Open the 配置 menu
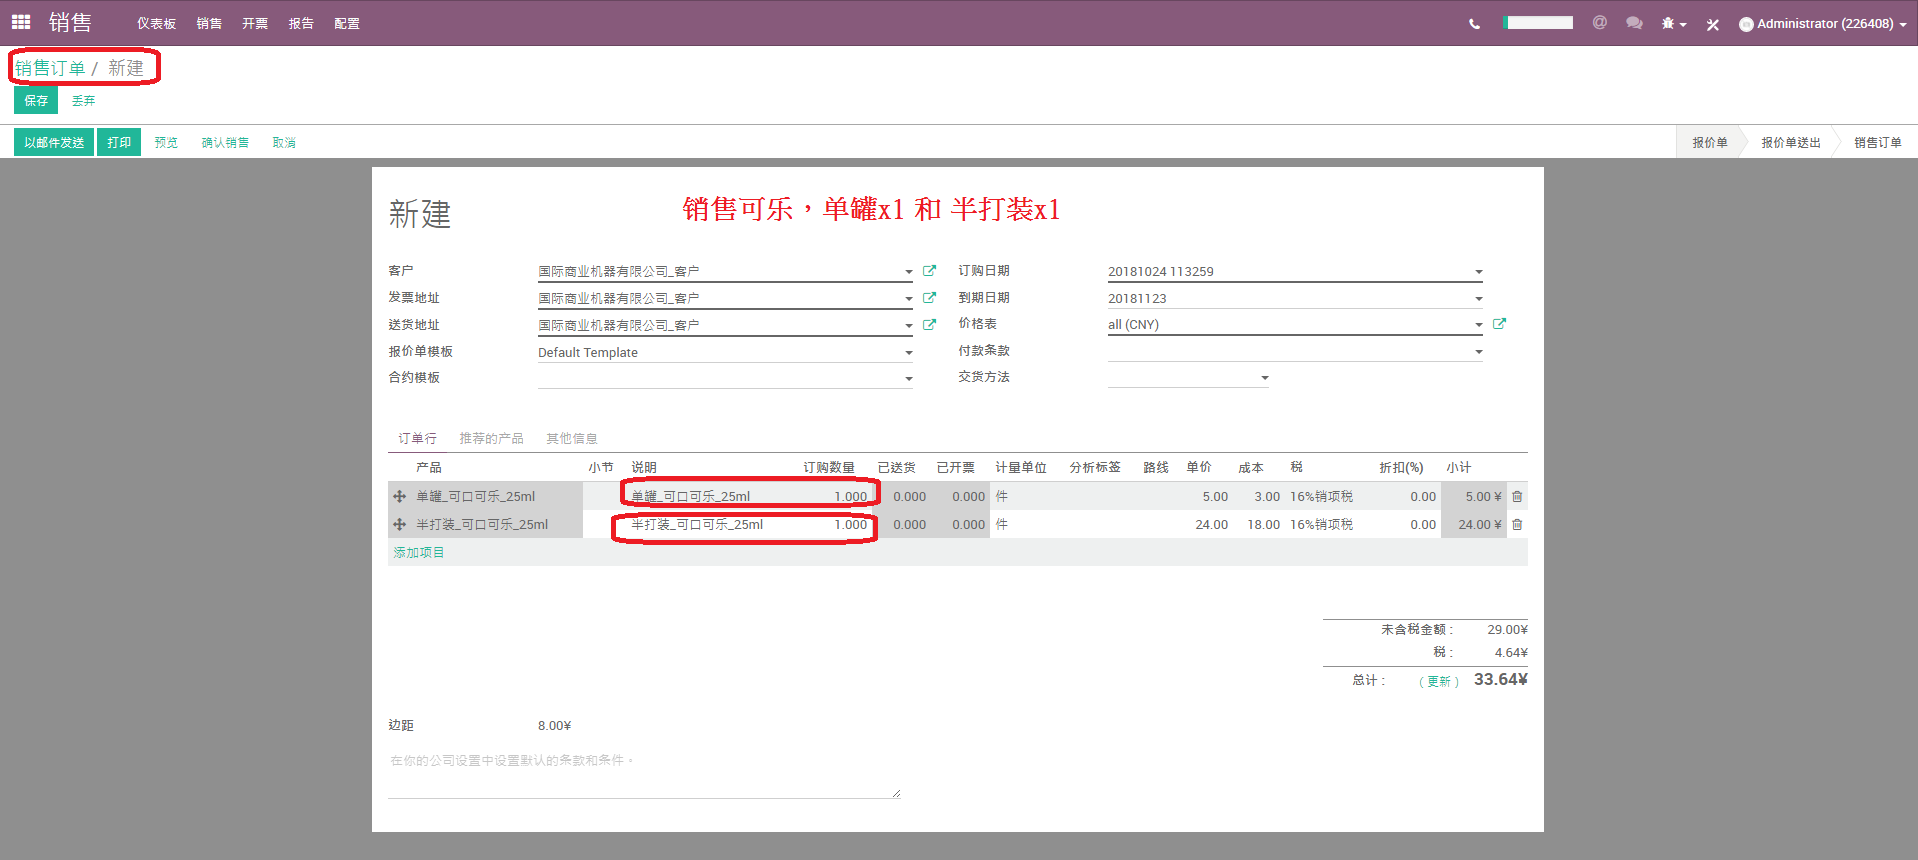The image size is (1918, 860). point(347,23)
